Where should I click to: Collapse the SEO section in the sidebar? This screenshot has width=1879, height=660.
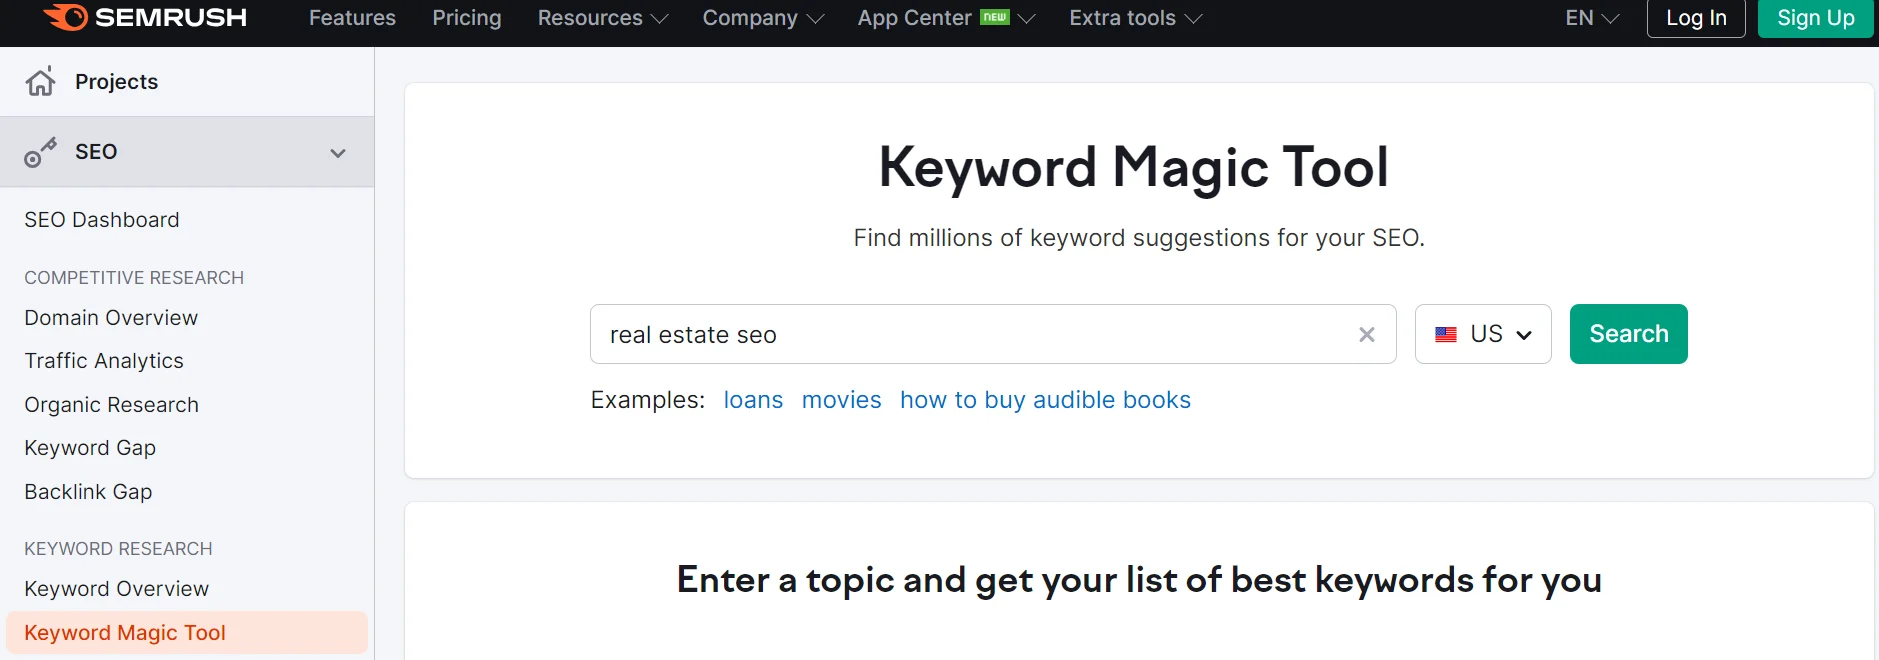pos(336,152)
